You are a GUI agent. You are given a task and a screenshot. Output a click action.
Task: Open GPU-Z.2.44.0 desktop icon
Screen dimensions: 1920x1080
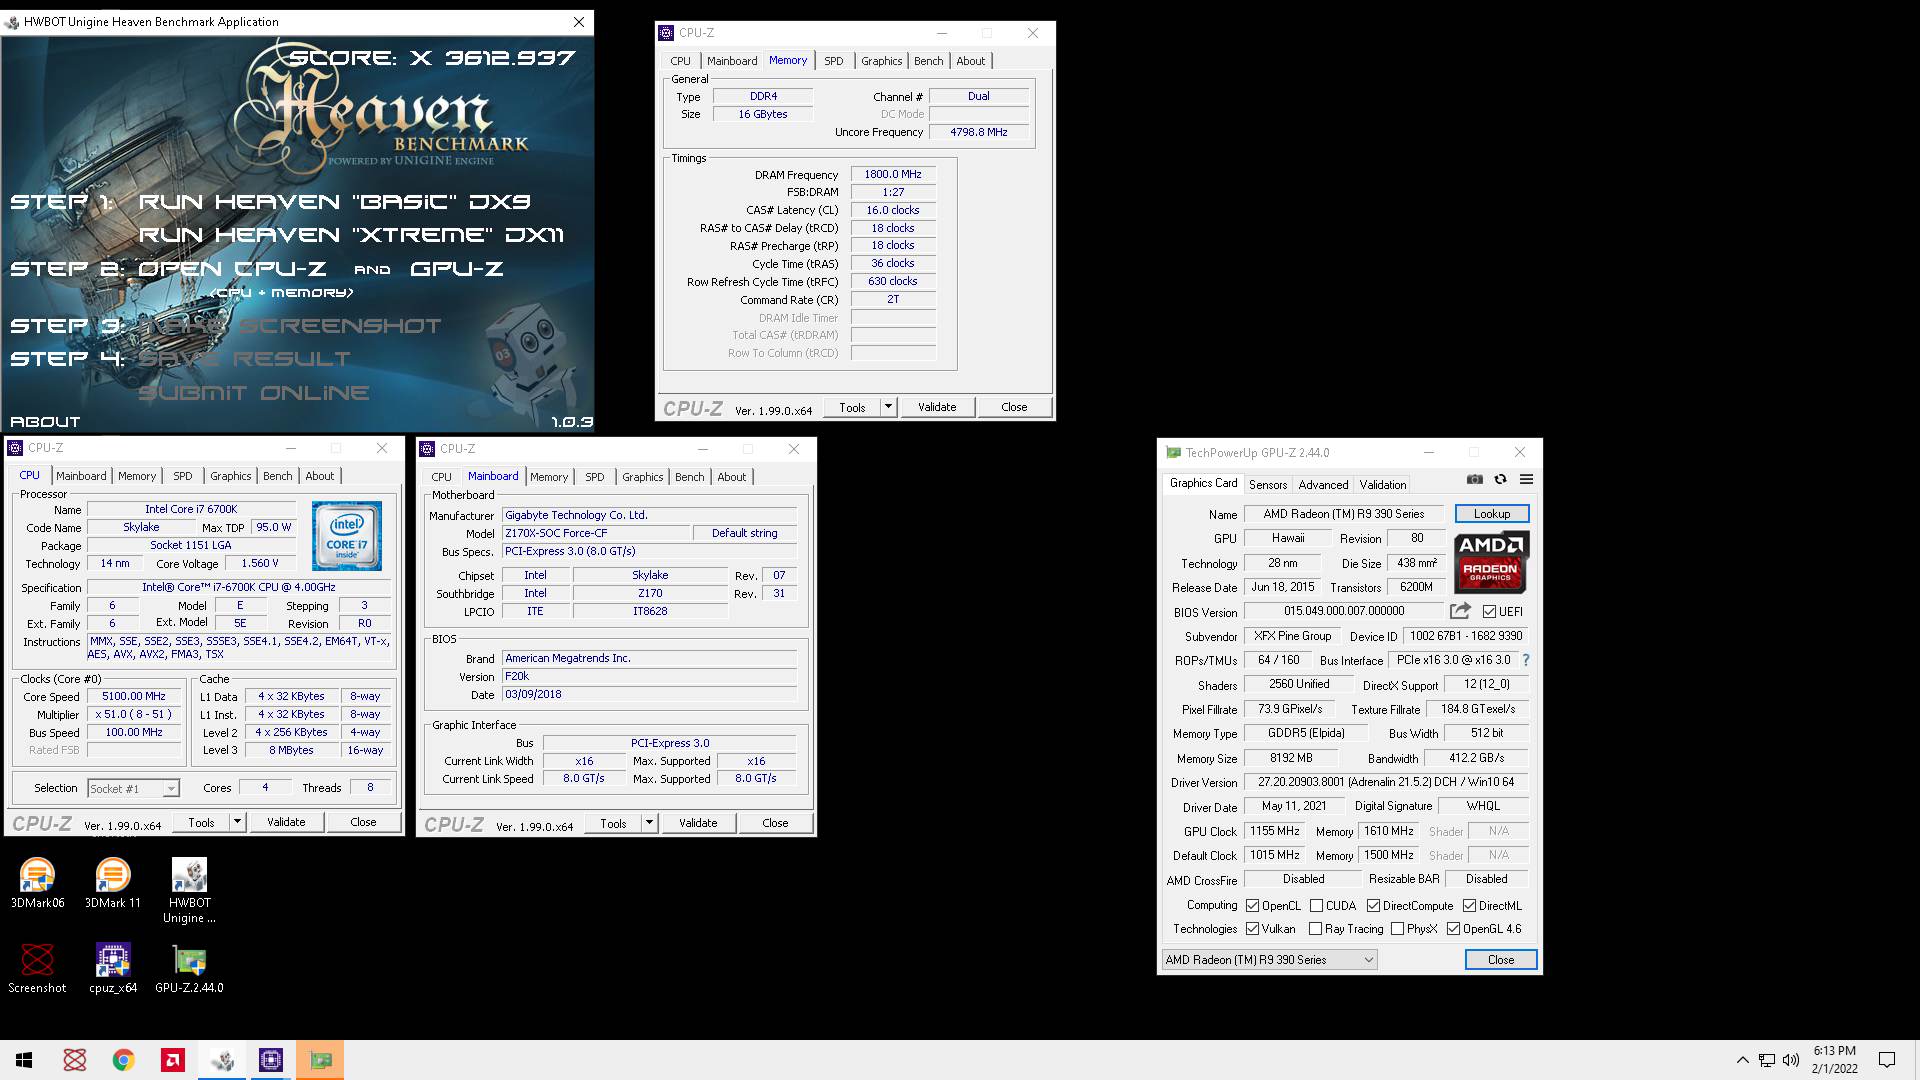(189, 968)
